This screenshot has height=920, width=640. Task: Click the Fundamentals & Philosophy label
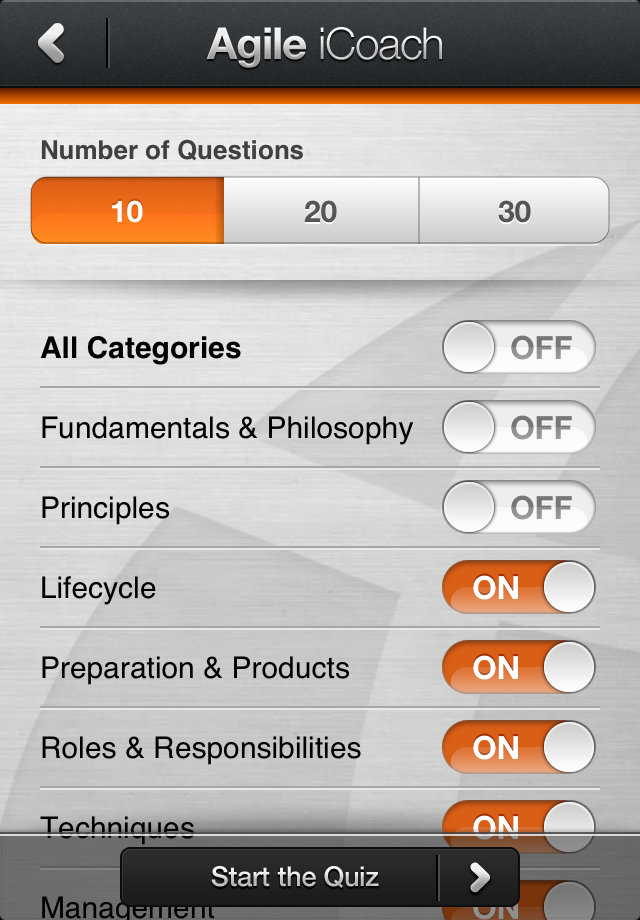click(226, 428)
